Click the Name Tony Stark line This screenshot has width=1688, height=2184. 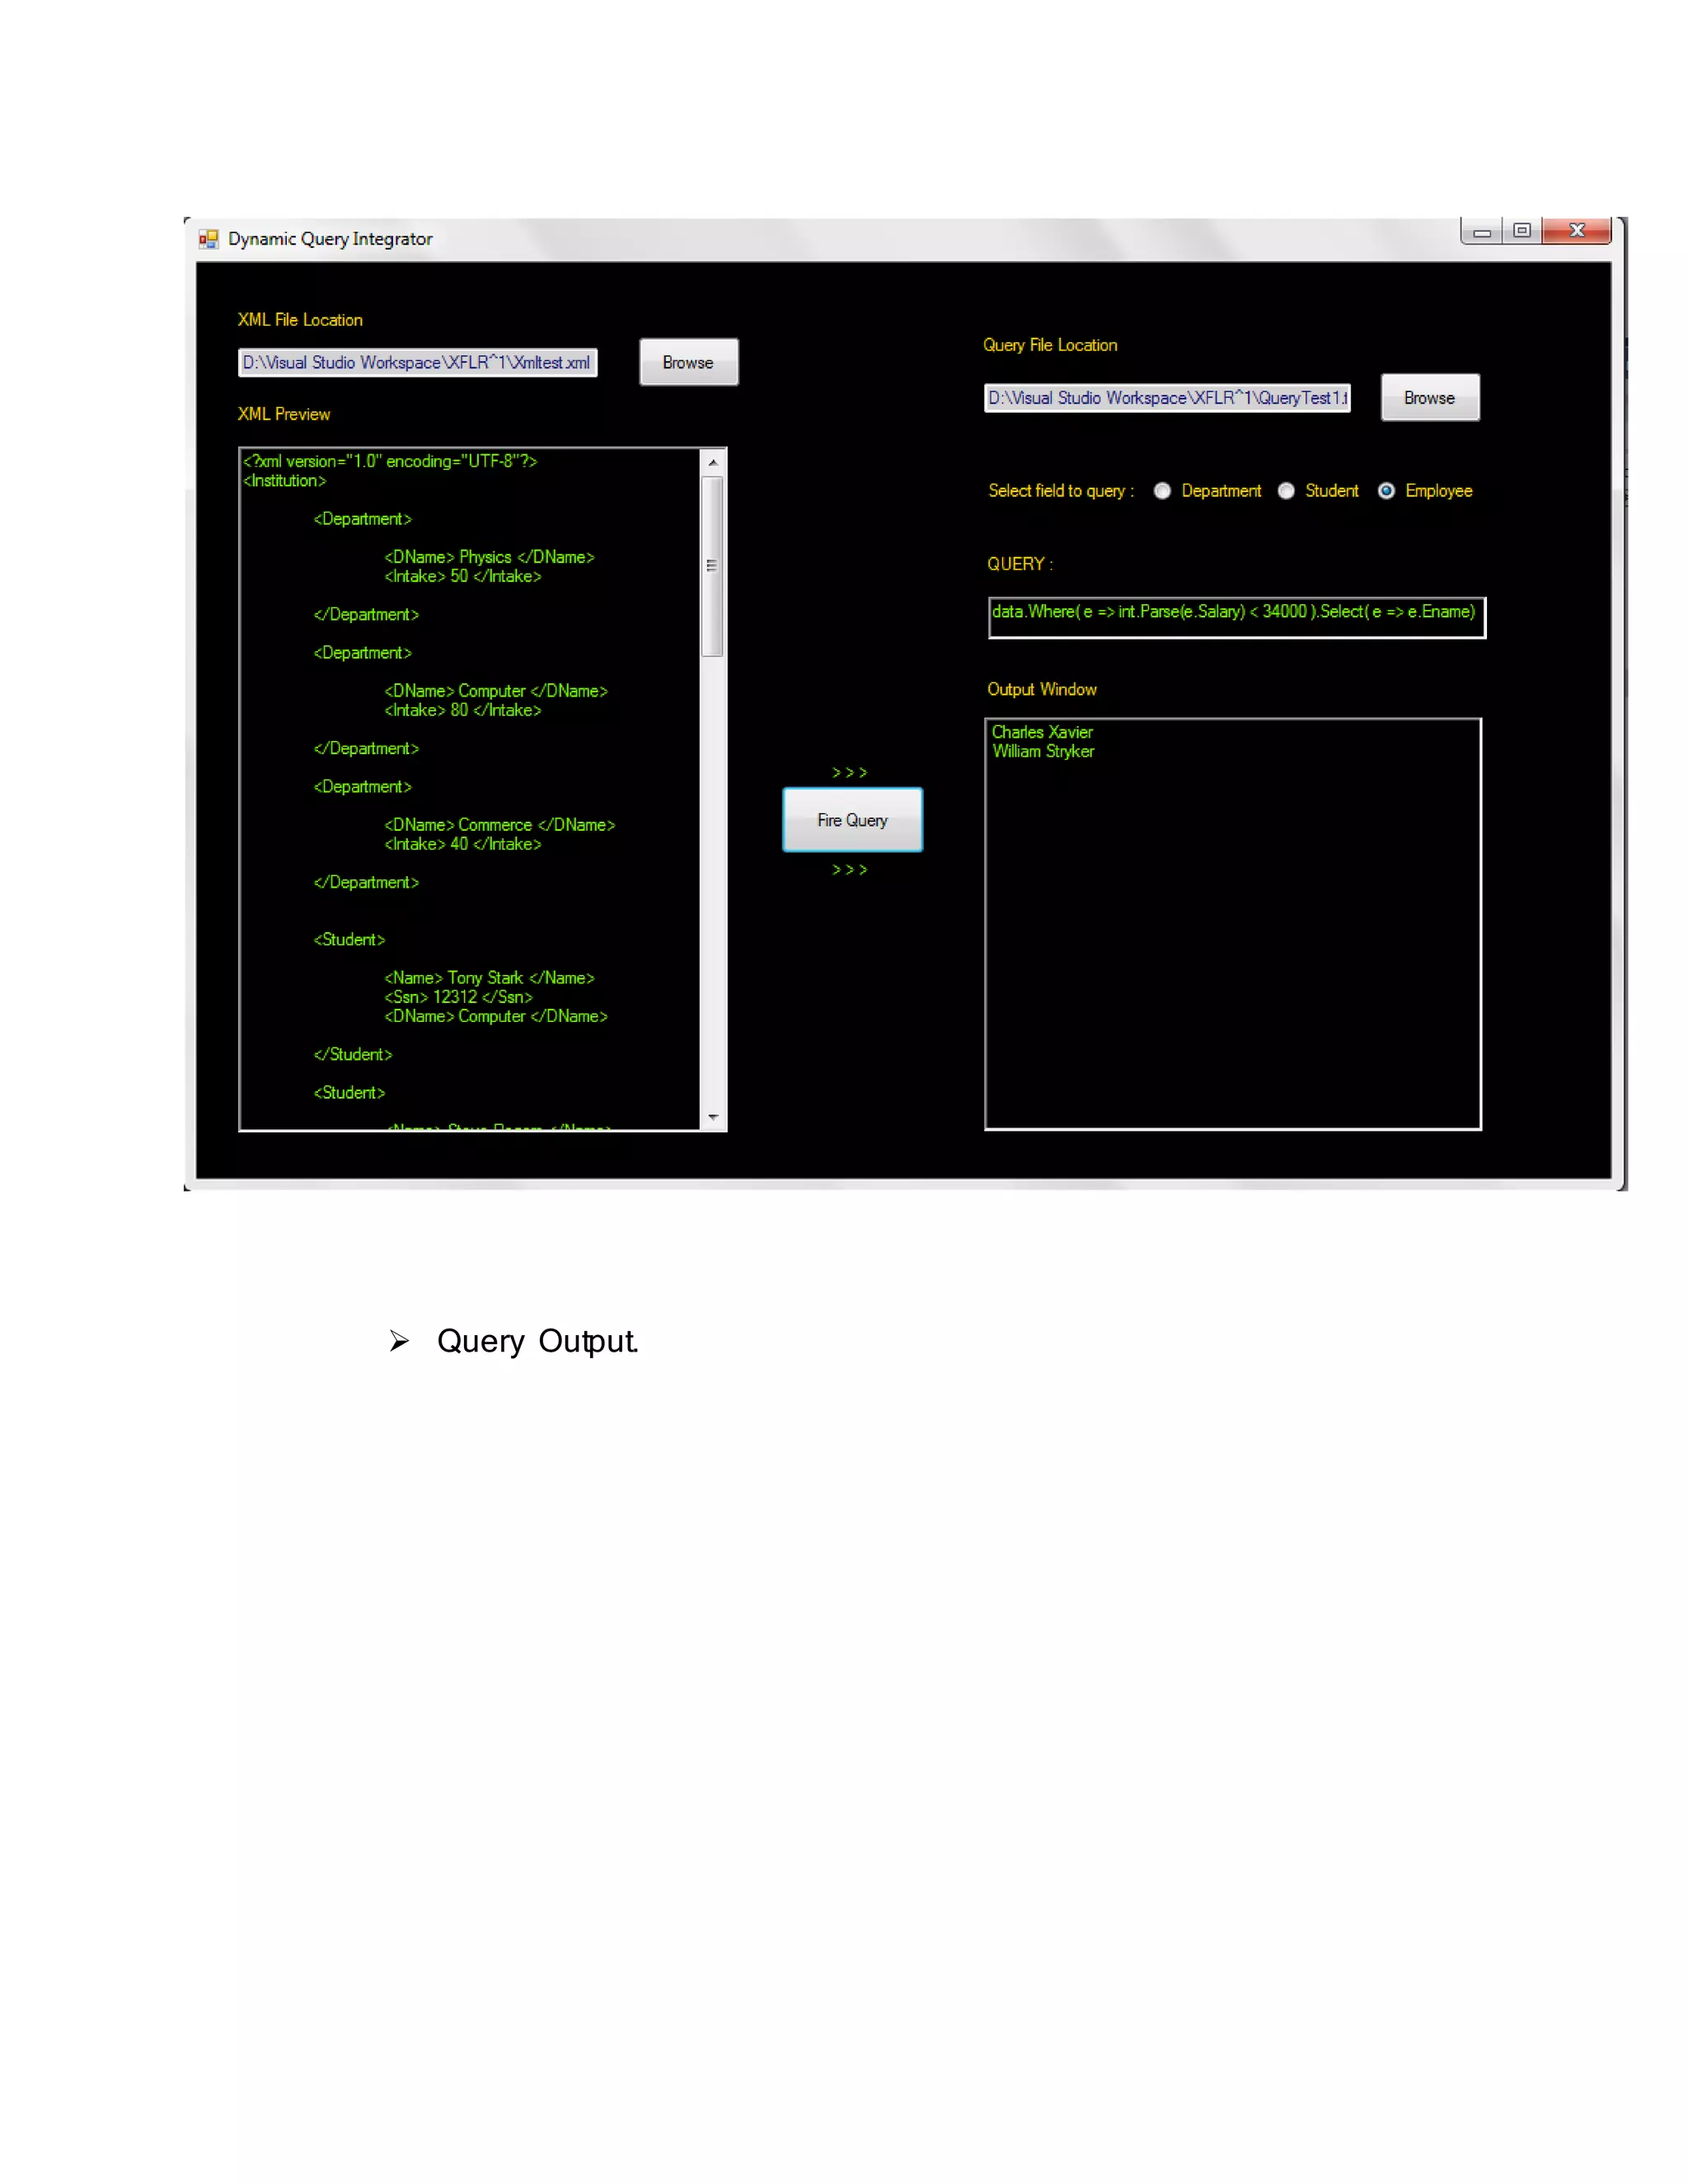[490, 978]
